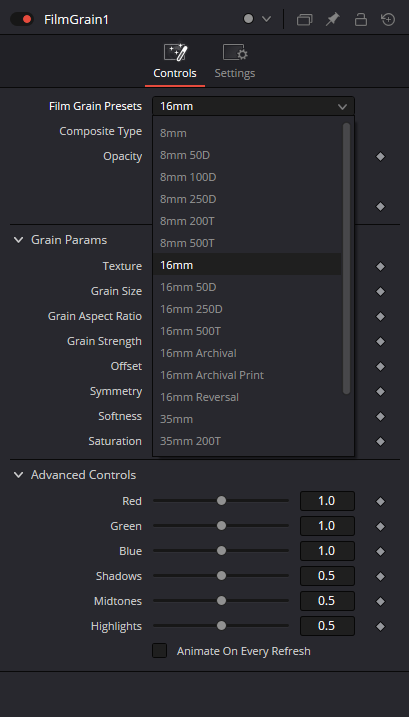Pick the 8mm 200T preset
This screenshot has width=409, height=717.
click(247, 221)
